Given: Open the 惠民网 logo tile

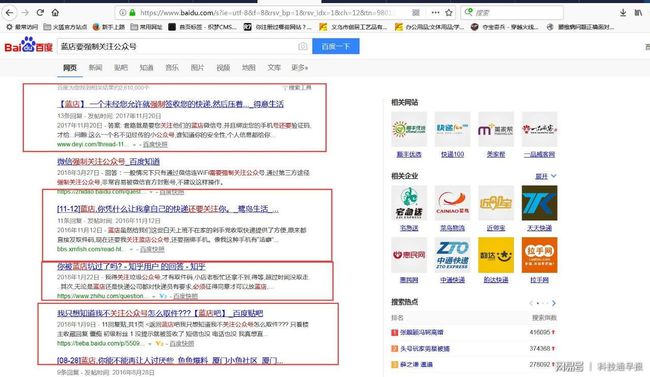Looking at the screenshot, I should (x=409, y=255).
